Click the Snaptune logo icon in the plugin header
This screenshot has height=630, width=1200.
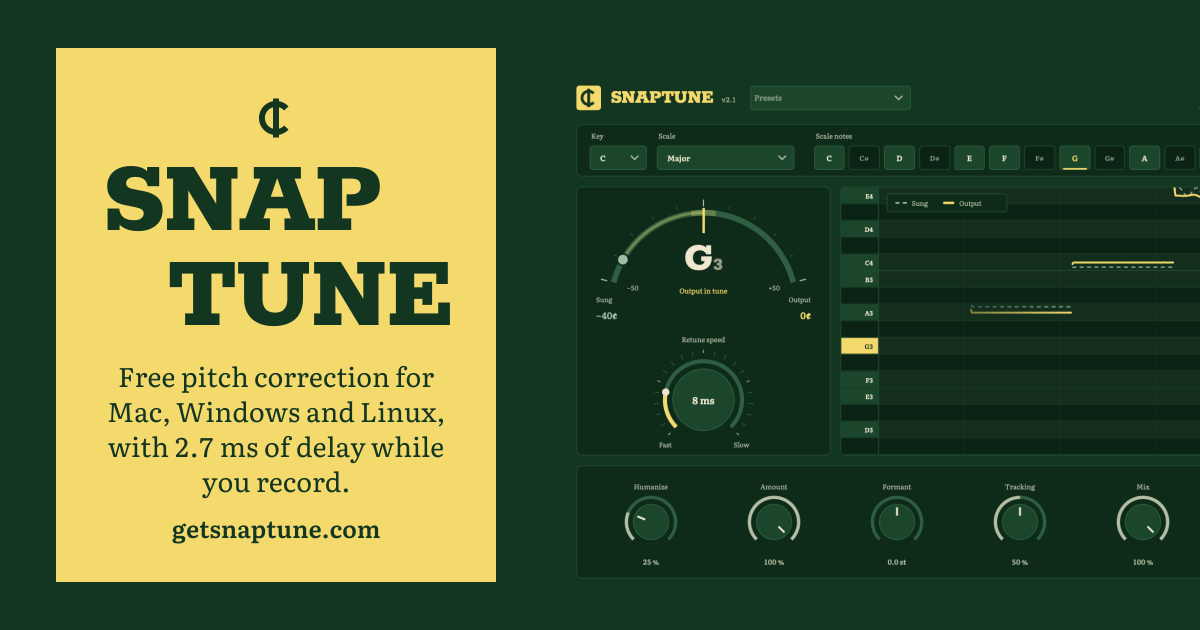click(589, 97)
